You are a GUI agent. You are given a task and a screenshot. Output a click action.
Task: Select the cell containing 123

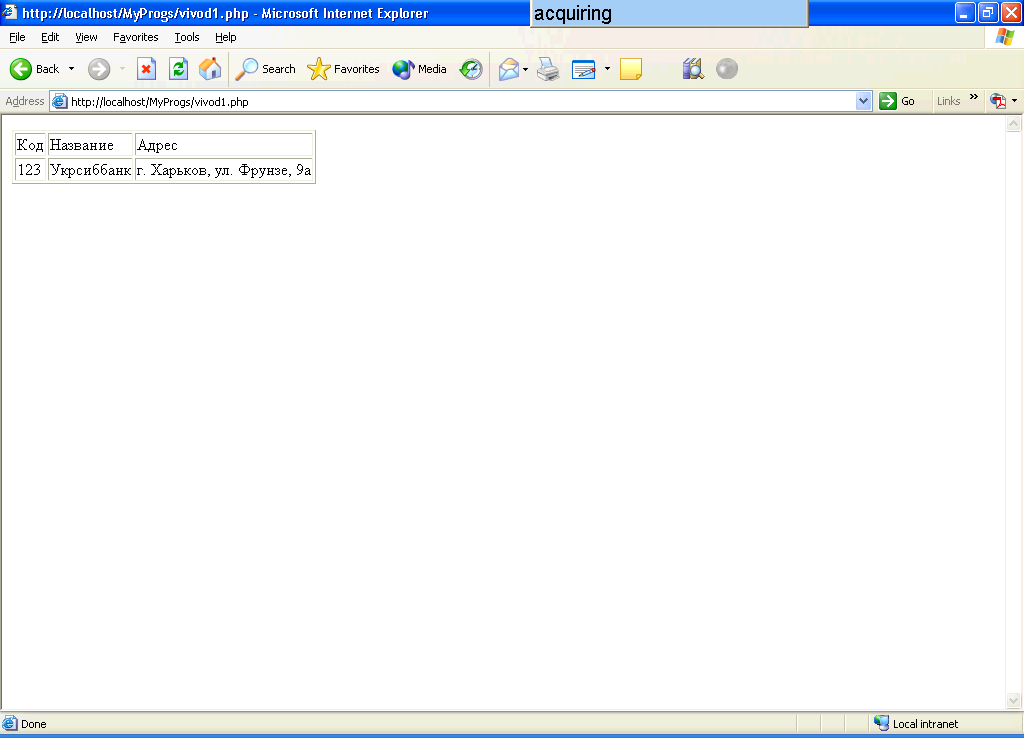[30, 170]
